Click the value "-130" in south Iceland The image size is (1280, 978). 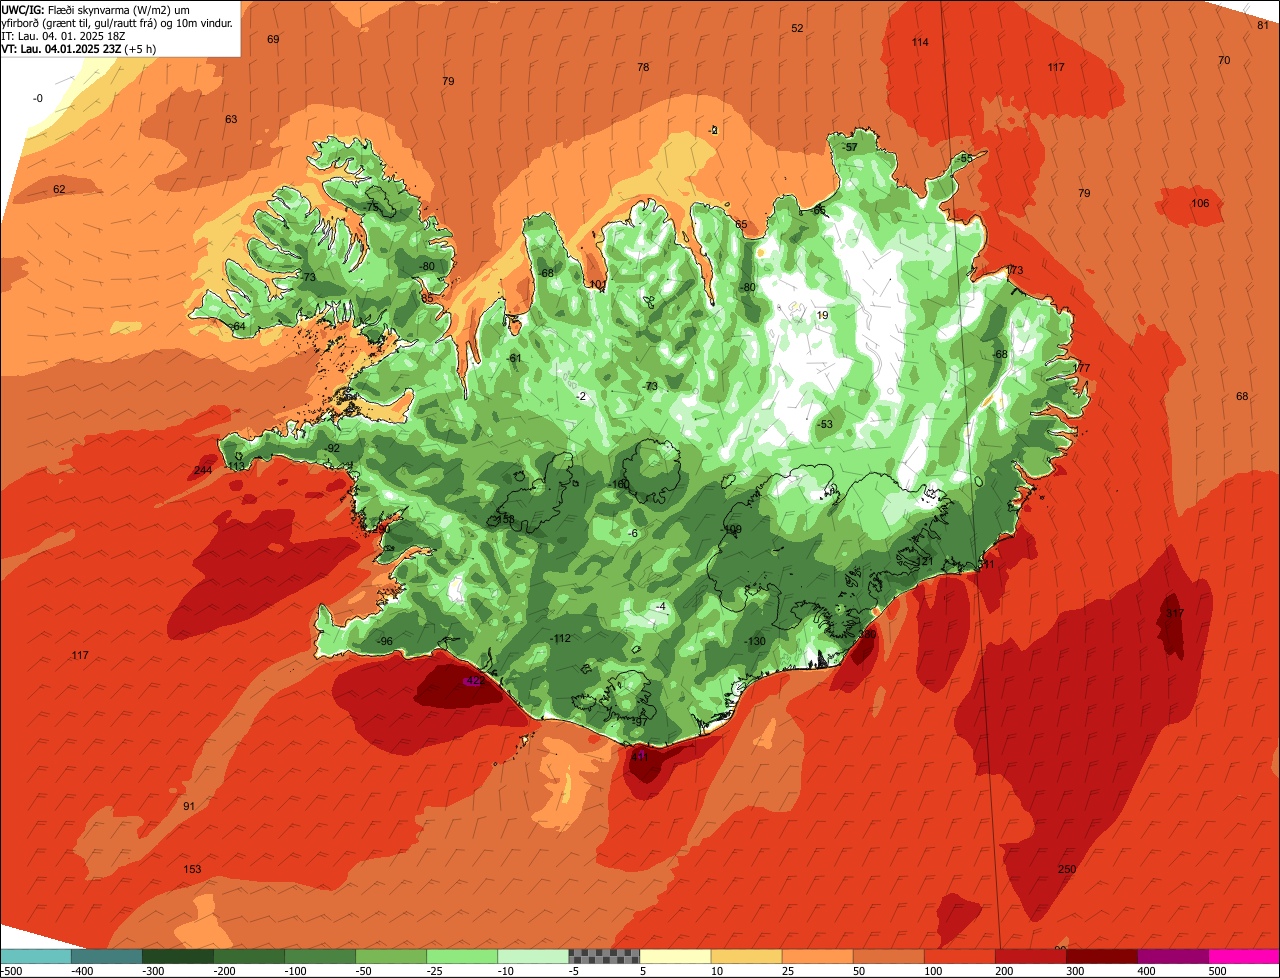point(756,641)
